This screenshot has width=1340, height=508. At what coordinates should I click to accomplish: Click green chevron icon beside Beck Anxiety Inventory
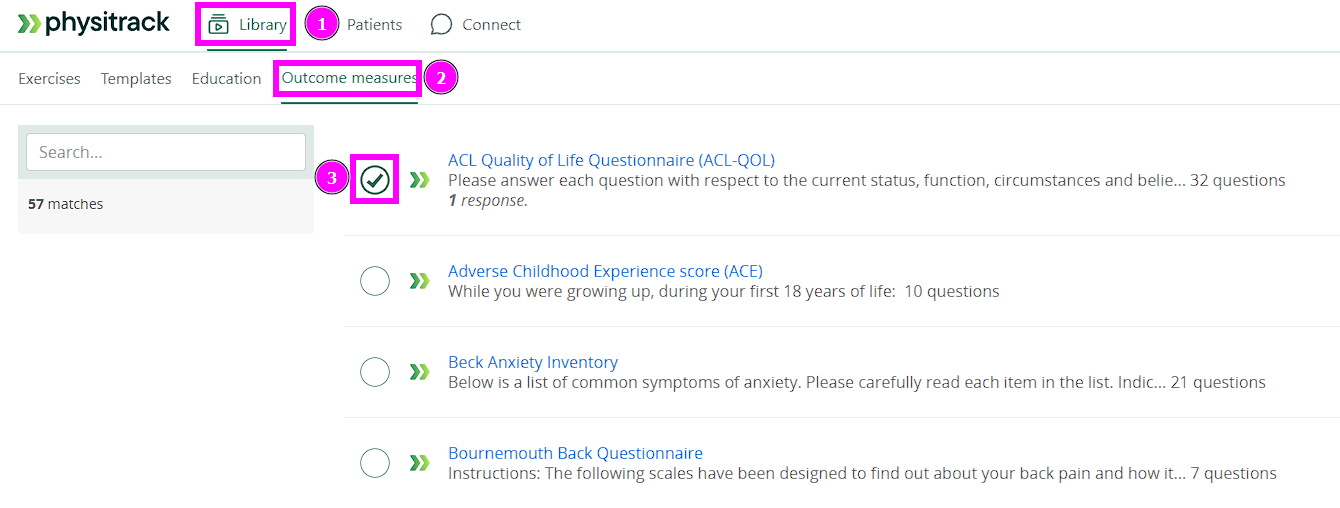[420, 373]
